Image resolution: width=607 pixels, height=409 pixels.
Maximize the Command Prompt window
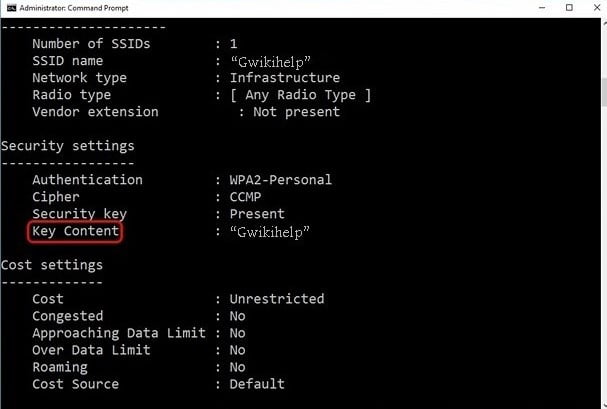pos(569,7)
